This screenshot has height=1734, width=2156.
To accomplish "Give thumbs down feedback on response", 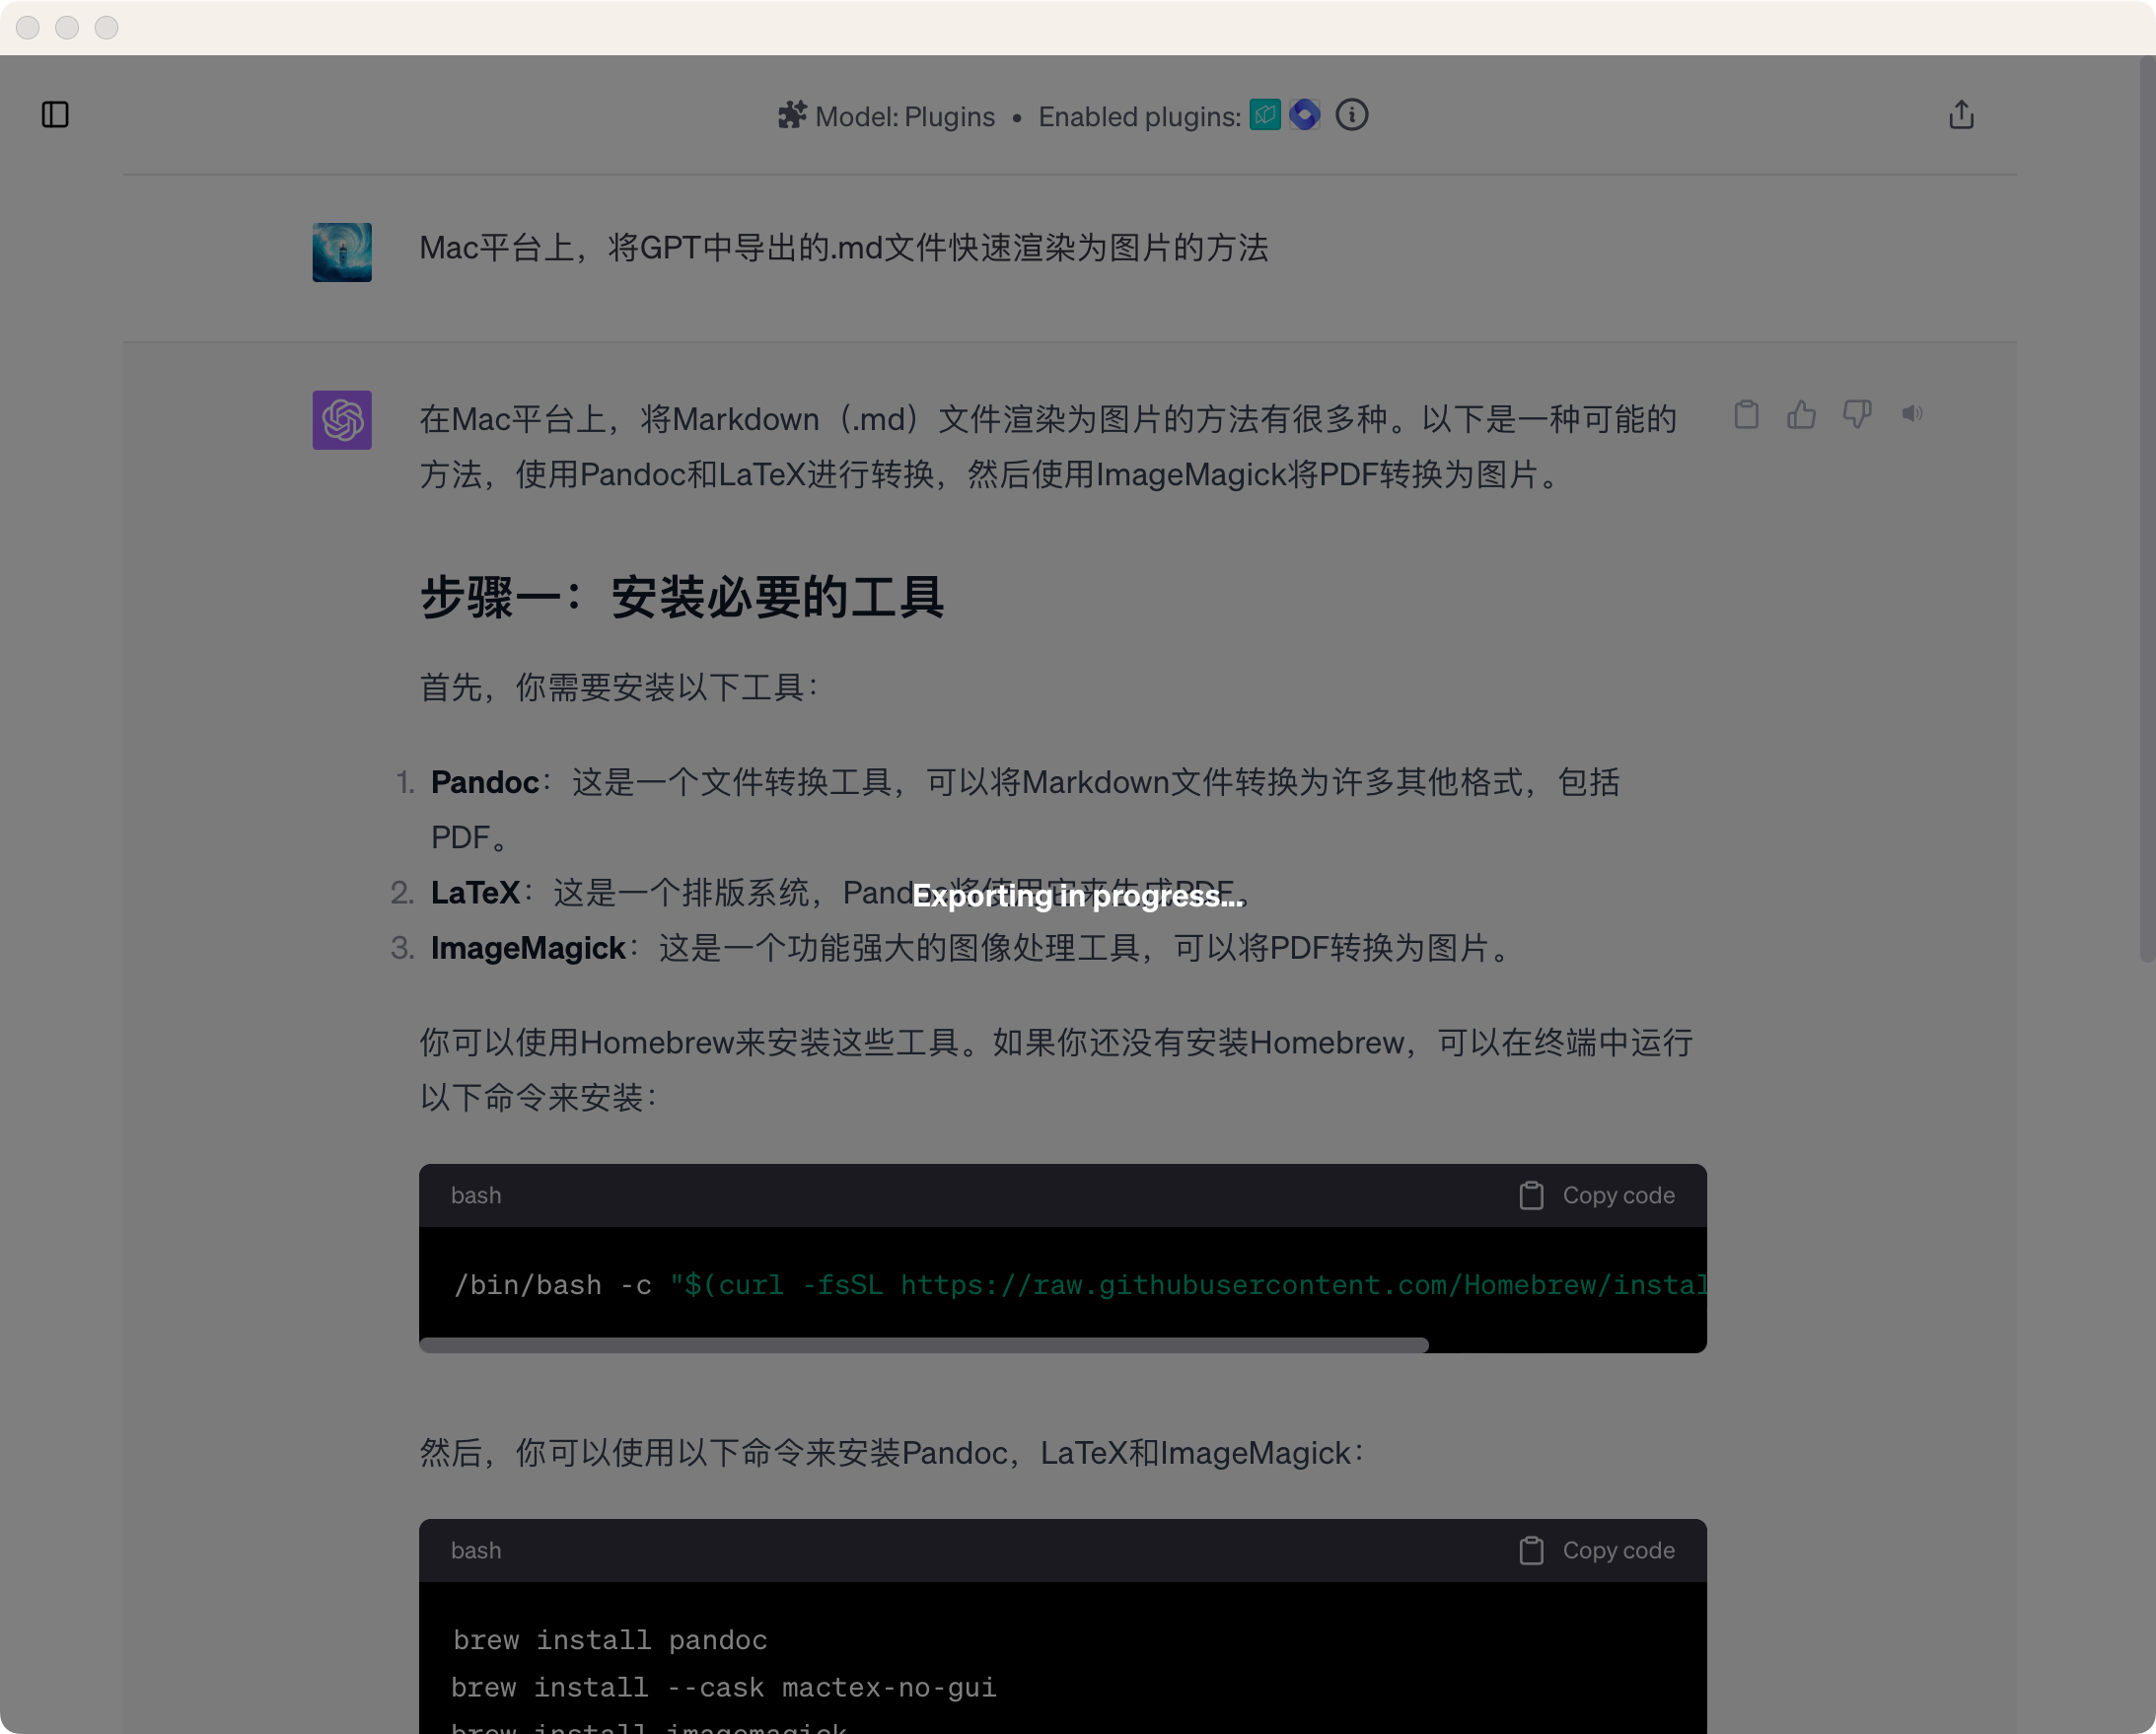I will [x=1857, y=413].
